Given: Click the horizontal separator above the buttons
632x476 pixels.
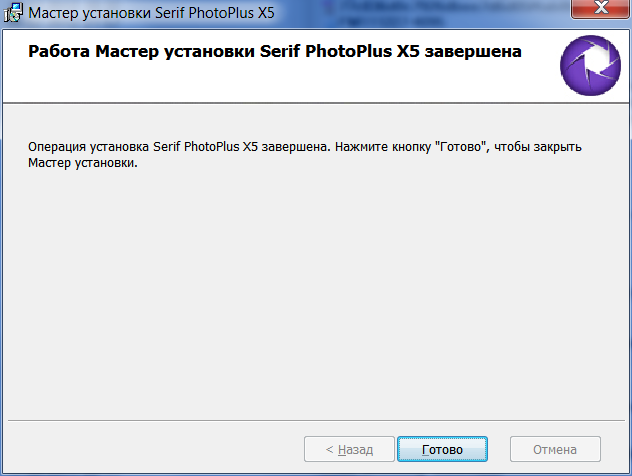Looking at the screenshot, I should (316, 420).
